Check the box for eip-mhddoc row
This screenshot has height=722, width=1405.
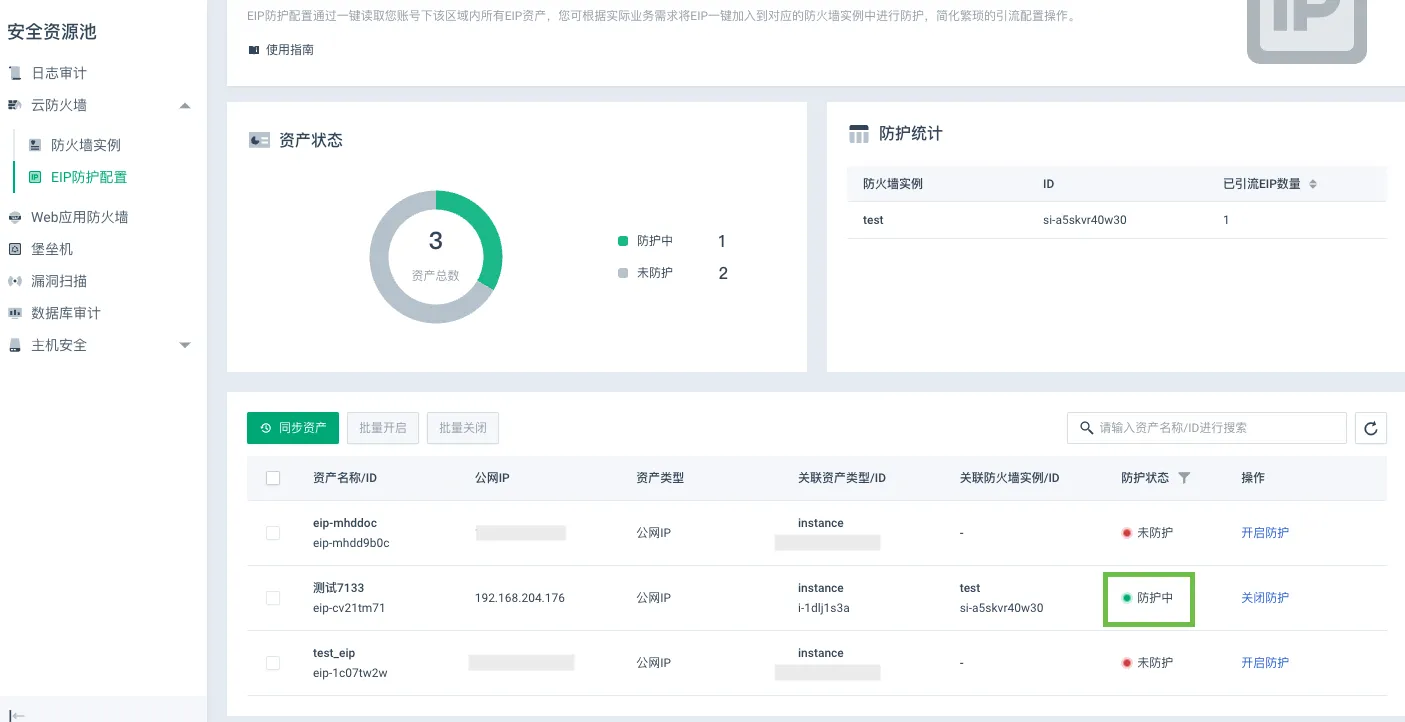coord(273,533)
